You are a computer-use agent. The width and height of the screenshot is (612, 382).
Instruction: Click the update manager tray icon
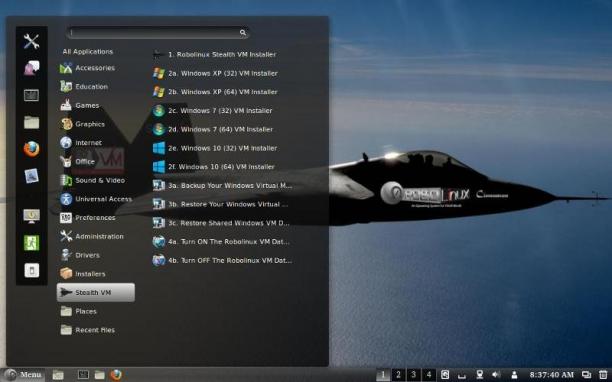point(445,375)
